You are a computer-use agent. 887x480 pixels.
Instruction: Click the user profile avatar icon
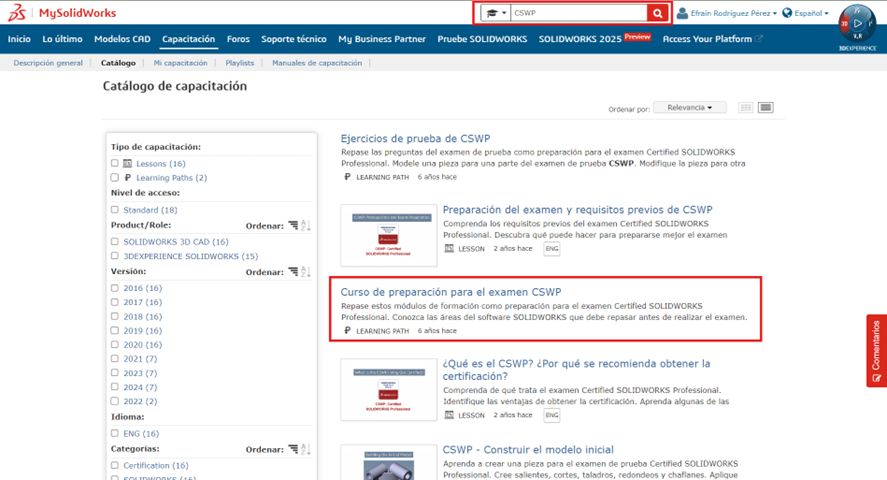coord(682,13)
